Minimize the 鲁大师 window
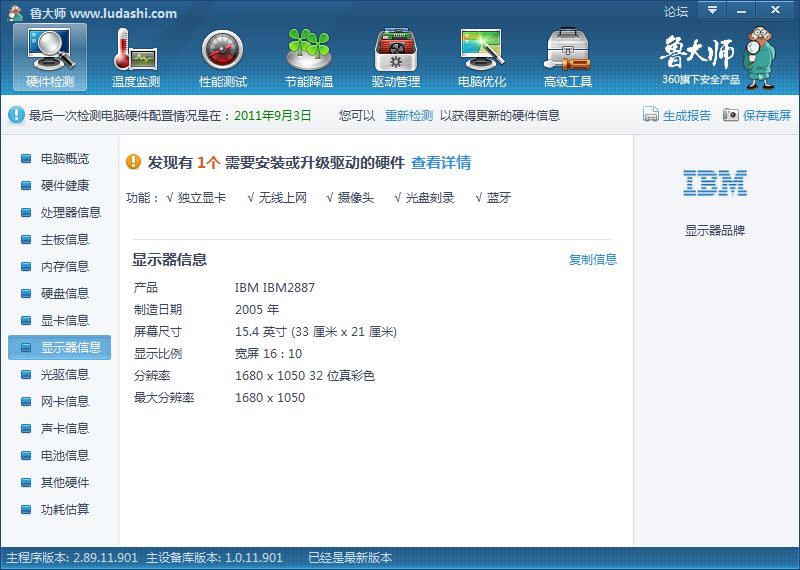Image resolution: width=800 pixels, height=570 pixels. (741, 10)
